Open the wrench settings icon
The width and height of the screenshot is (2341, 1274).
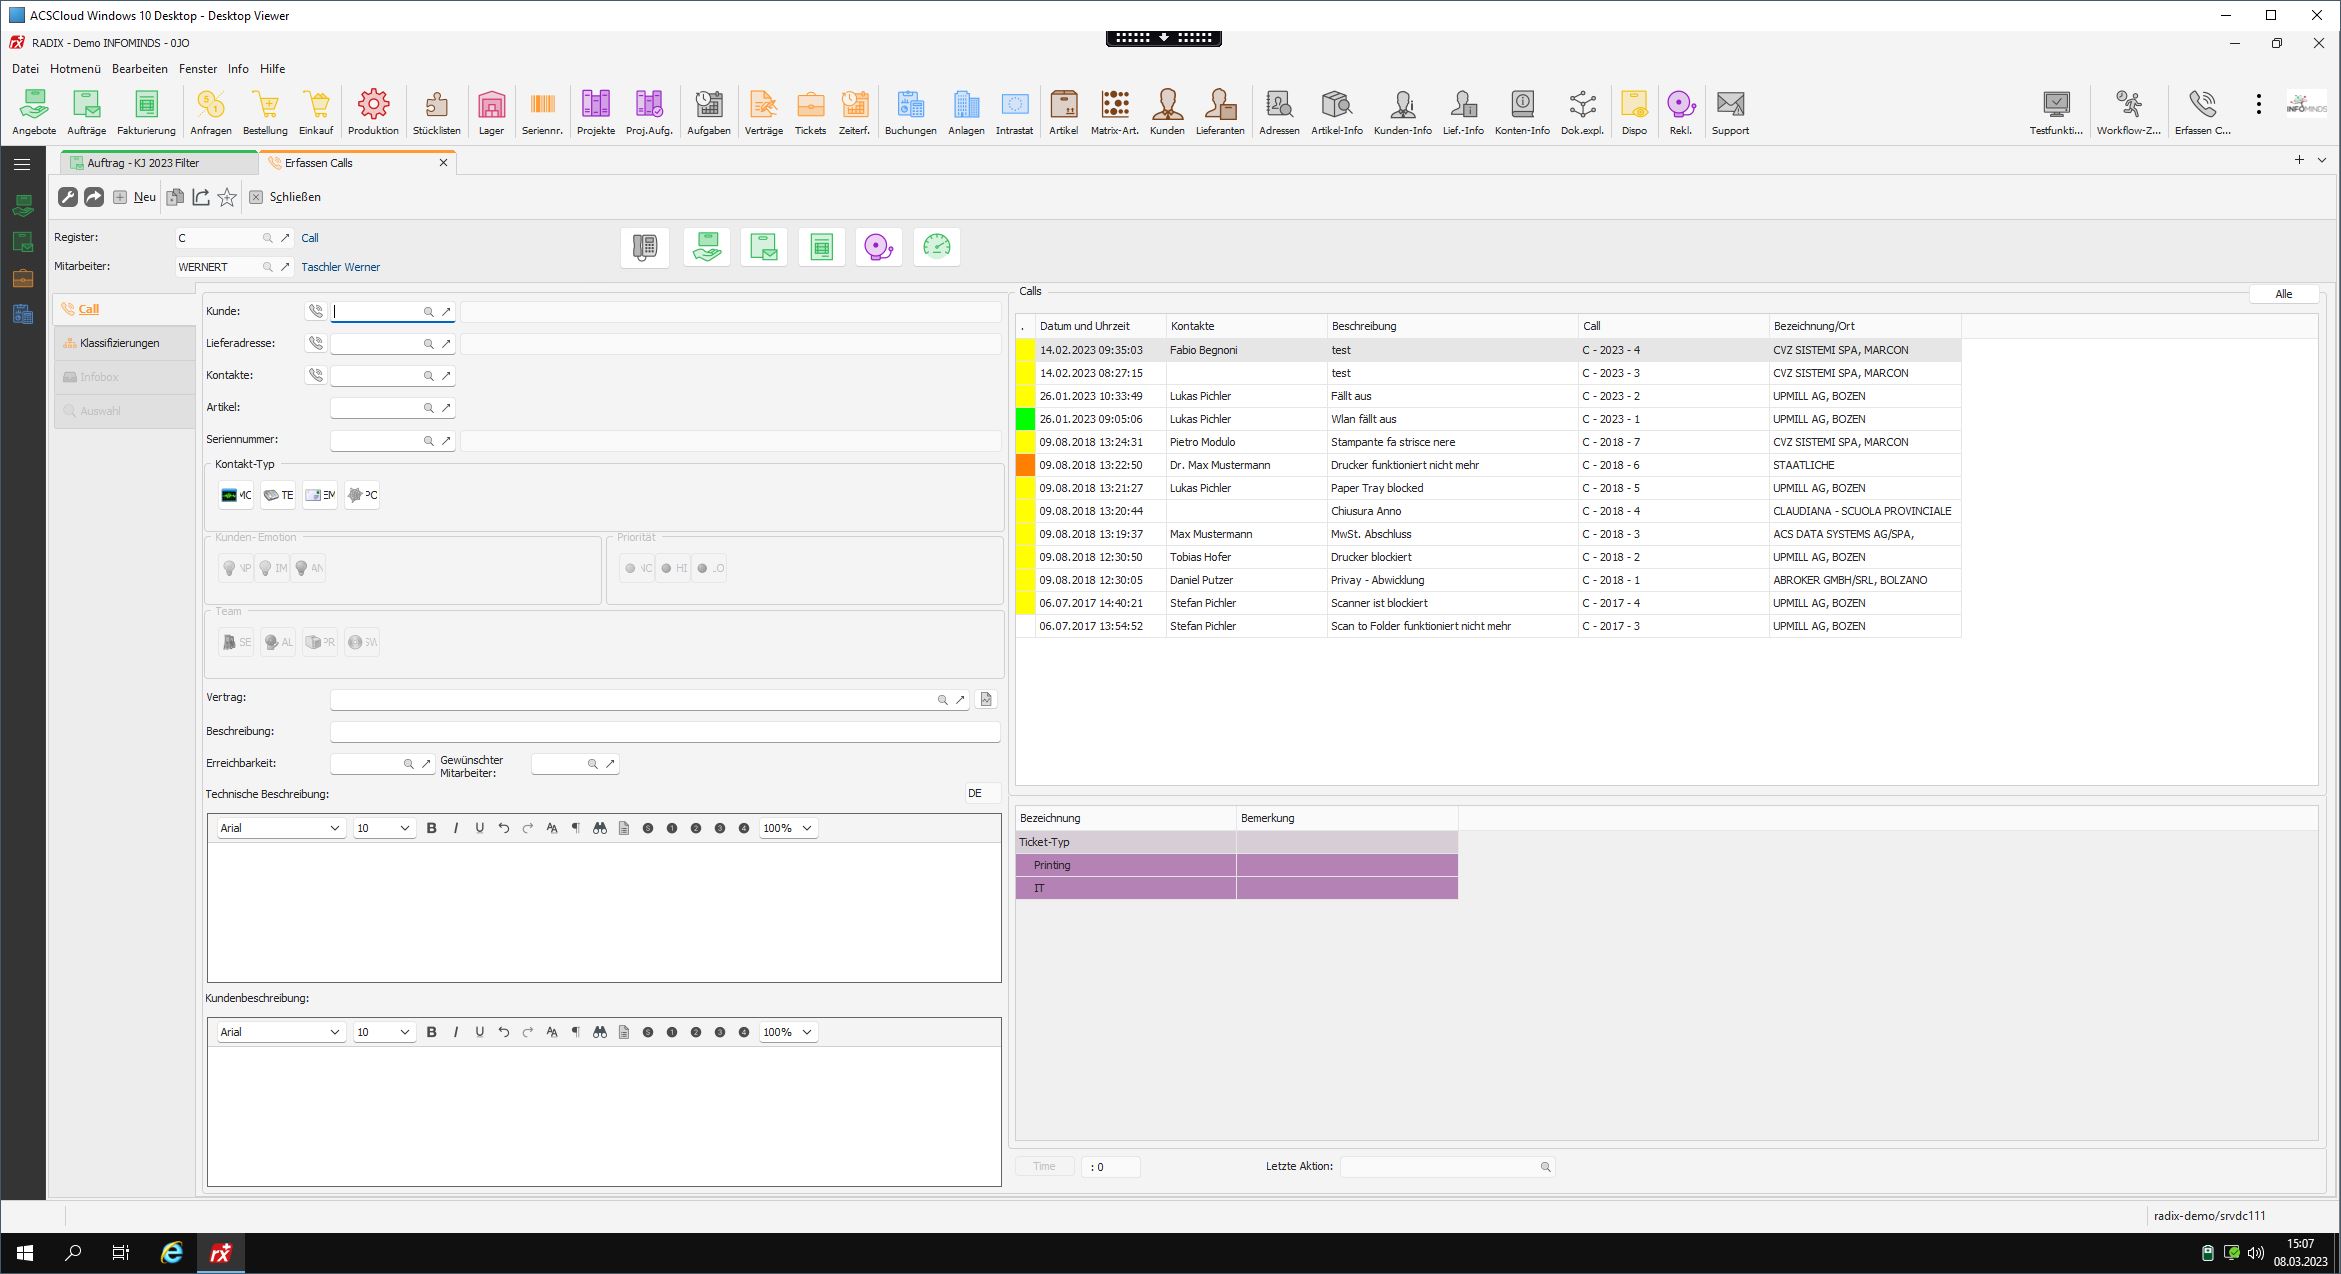68,197
